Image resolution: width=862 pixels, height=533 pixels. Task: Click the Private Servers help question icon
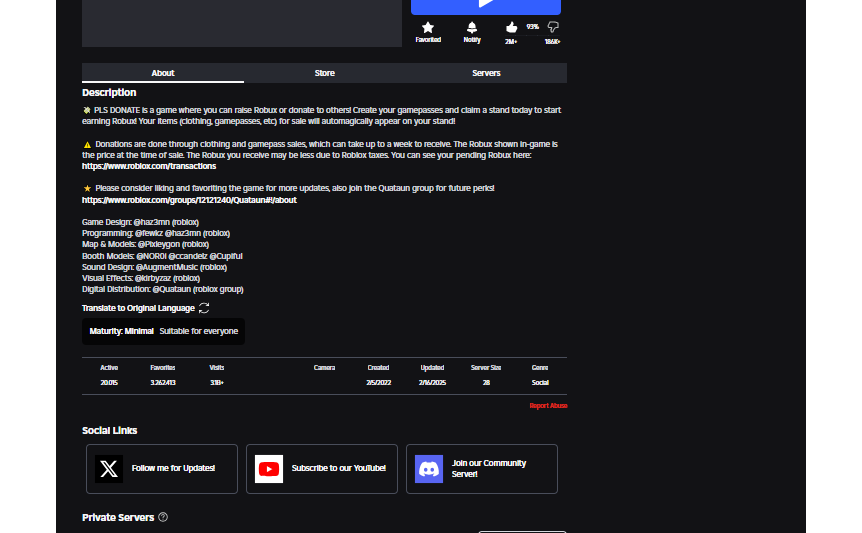pyautogui.click(x=163, y=517)
